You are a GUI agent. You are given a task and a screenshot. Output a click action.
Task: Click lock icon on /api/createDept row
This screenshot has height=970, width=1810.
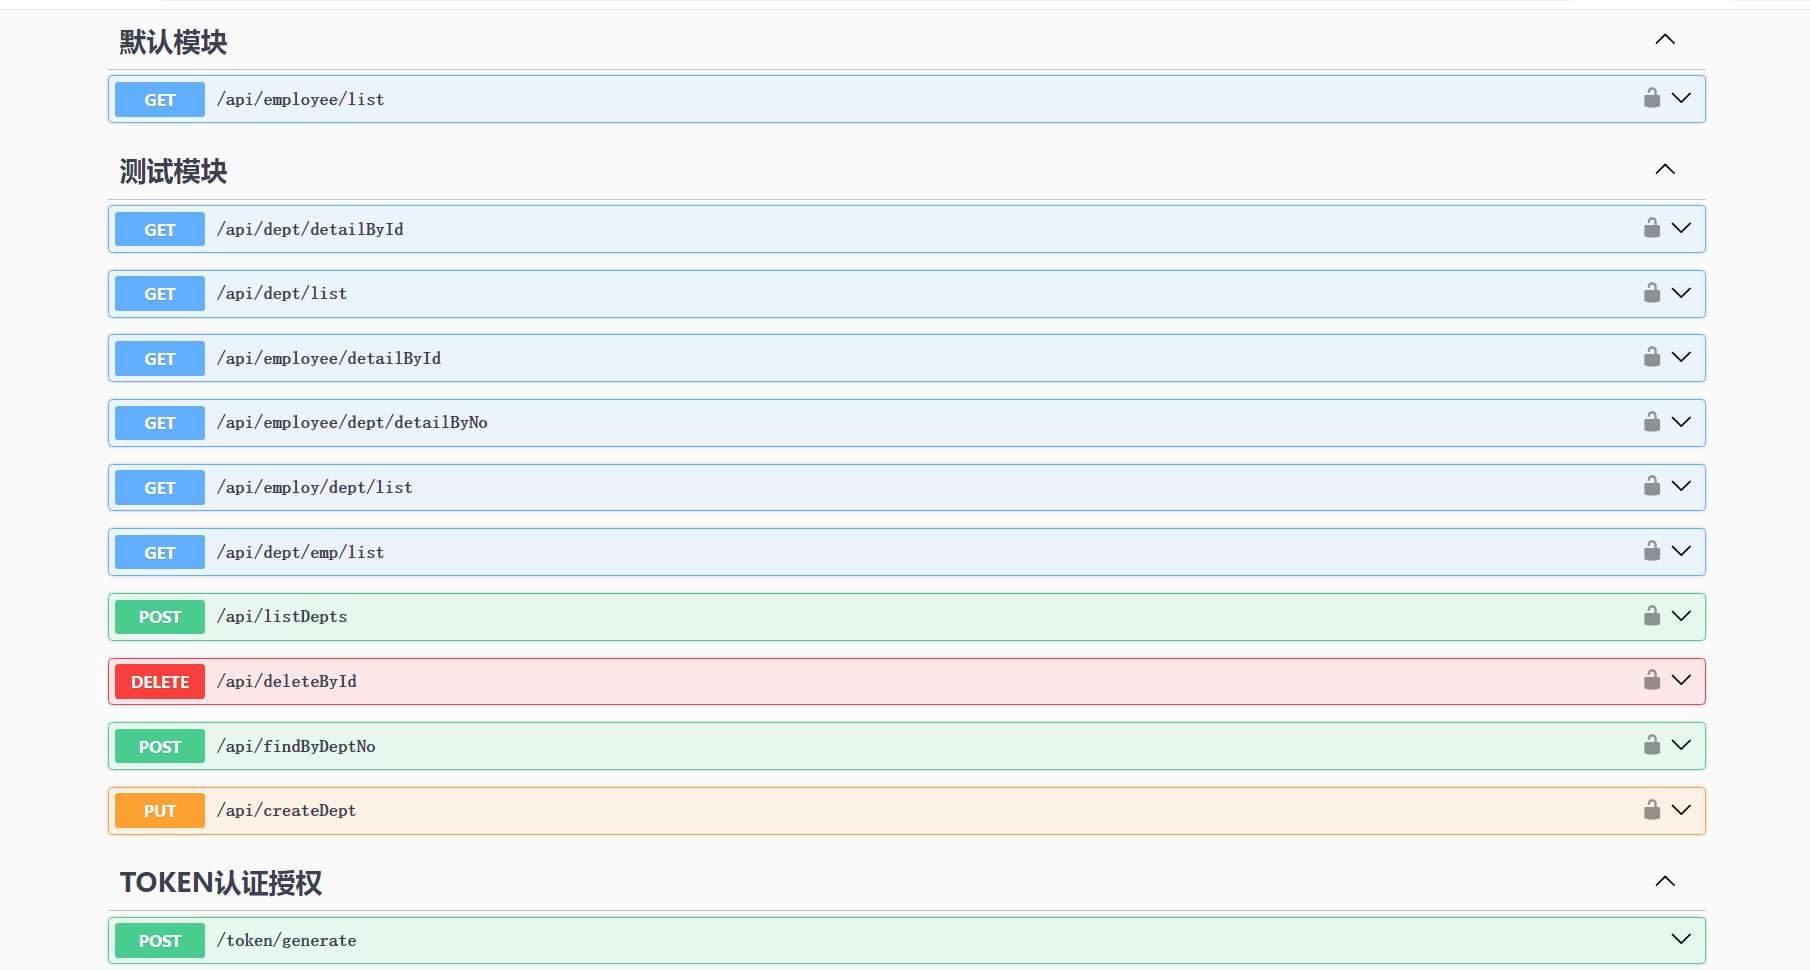click(x=1652, y=809)
